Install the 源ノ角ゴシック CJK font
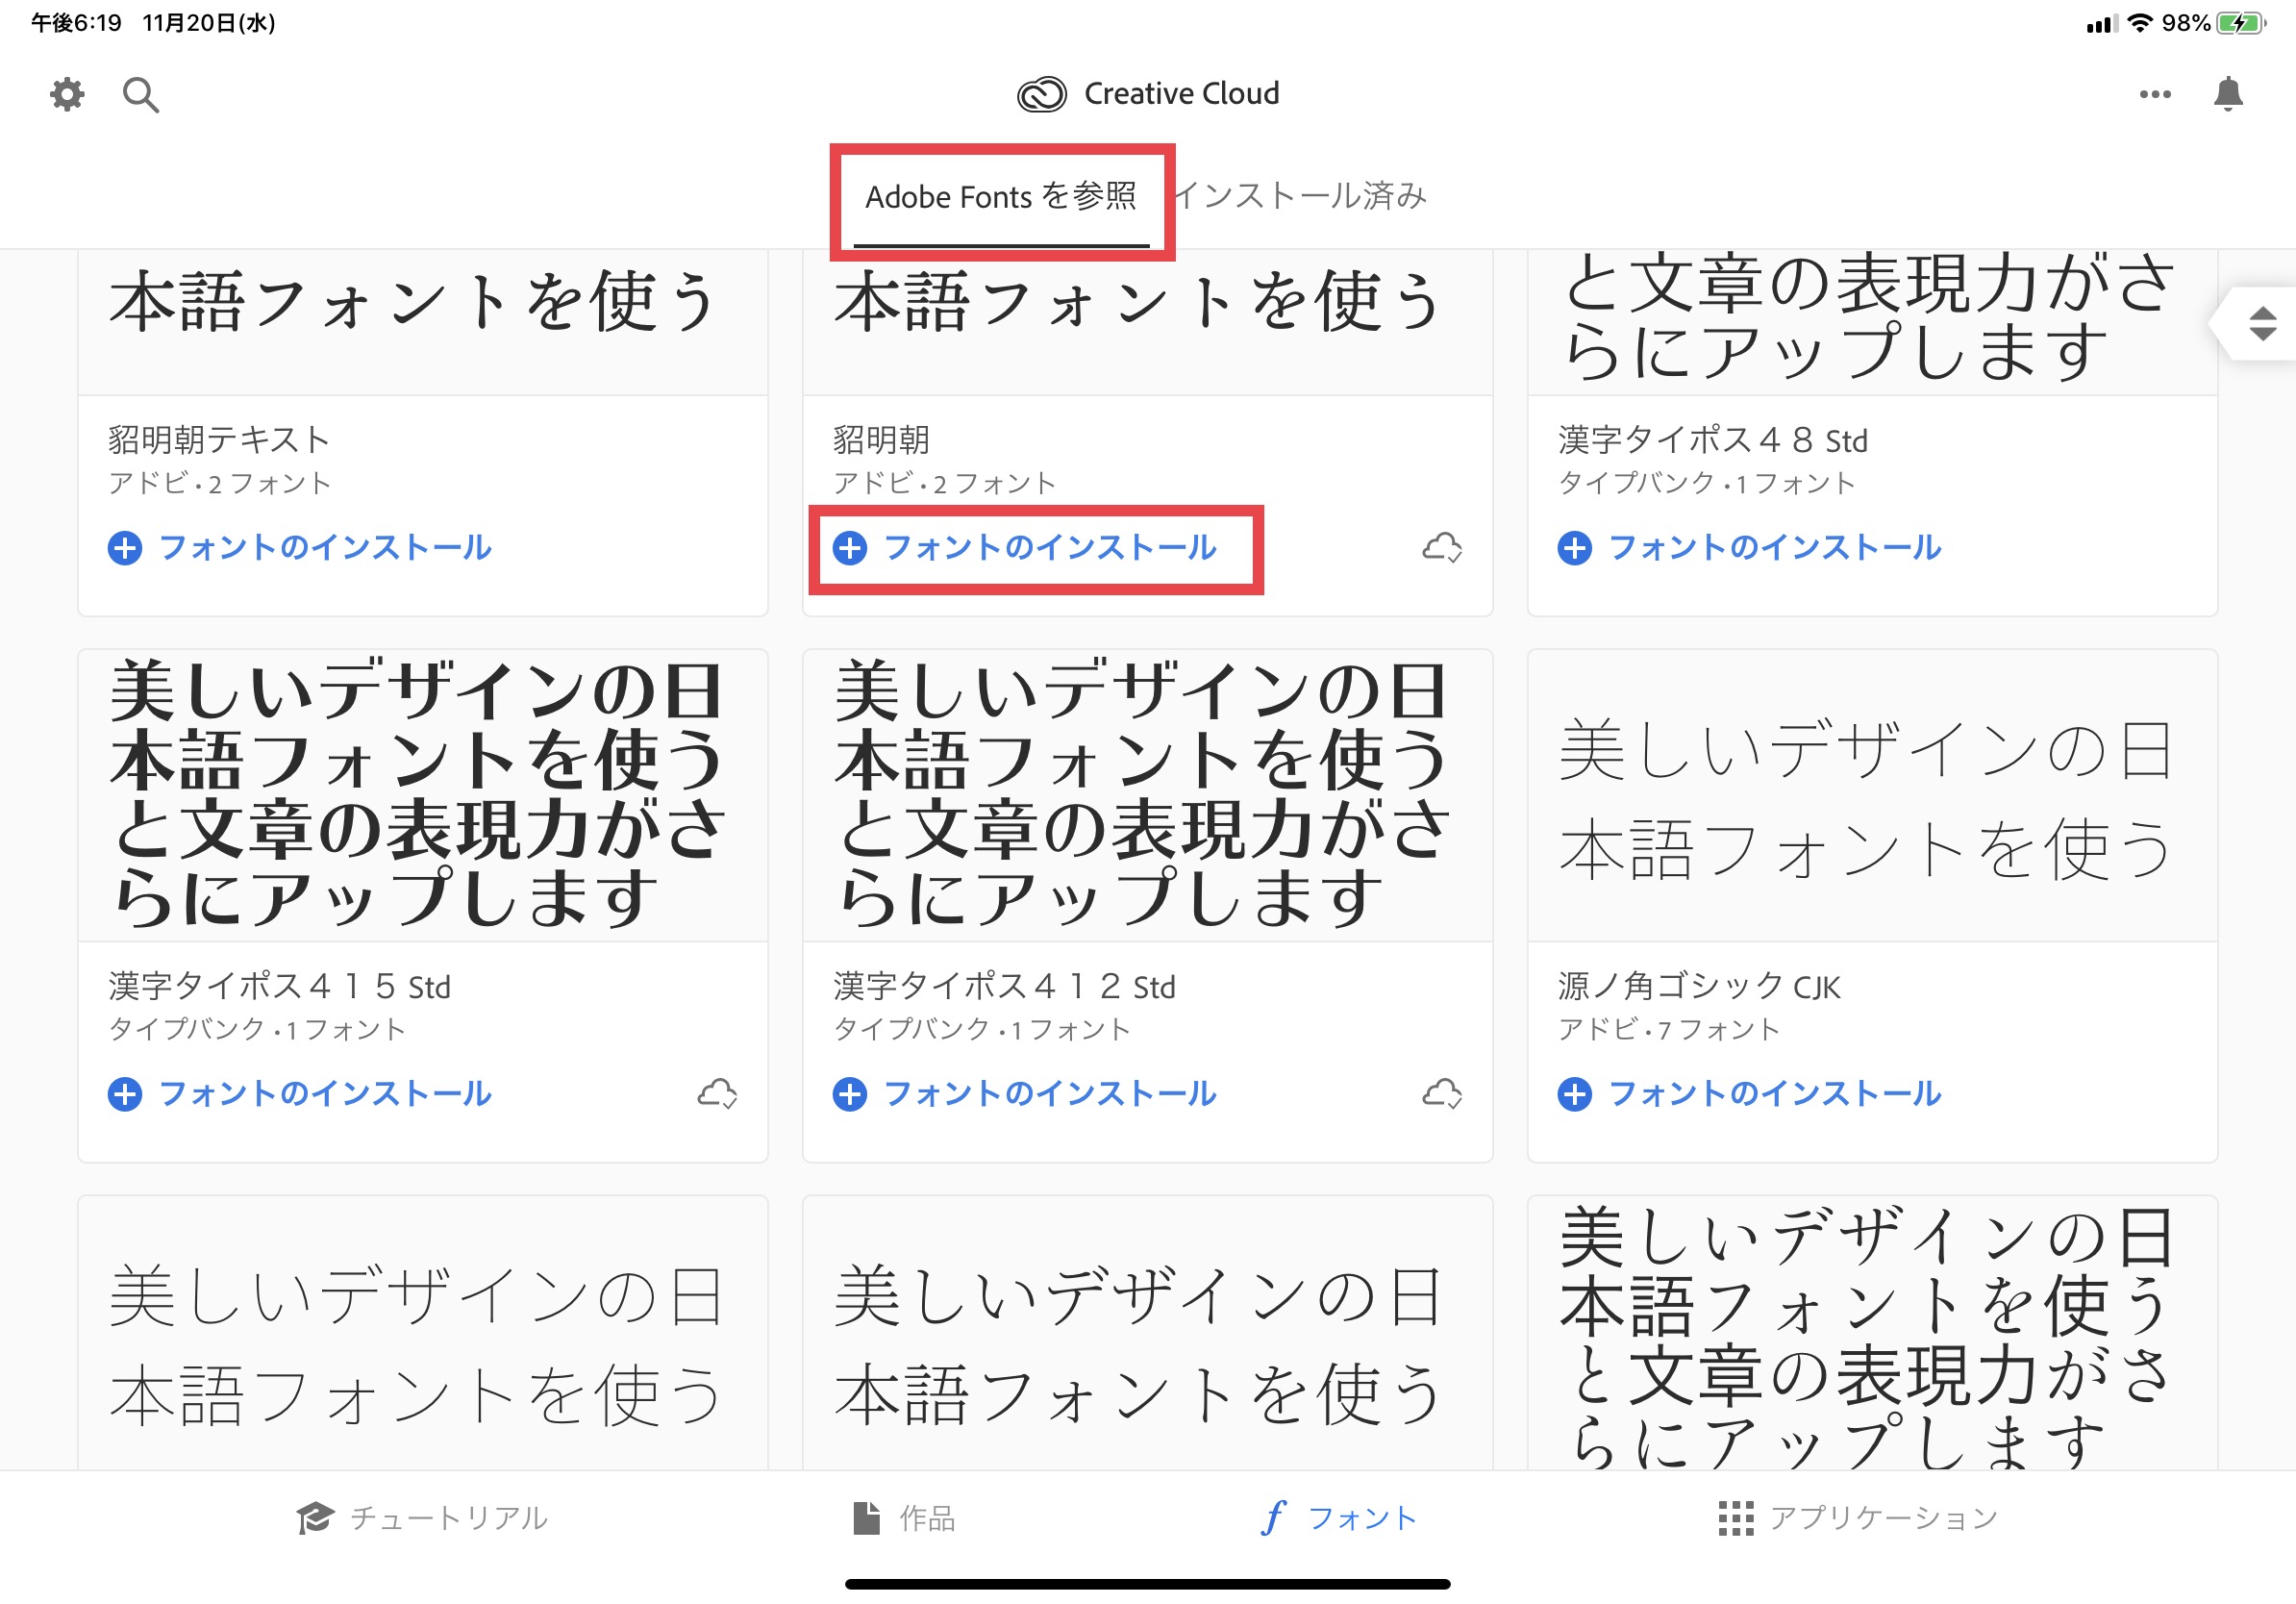The width and height of the screenshot is (2296, 1604). point(1750,1094)
